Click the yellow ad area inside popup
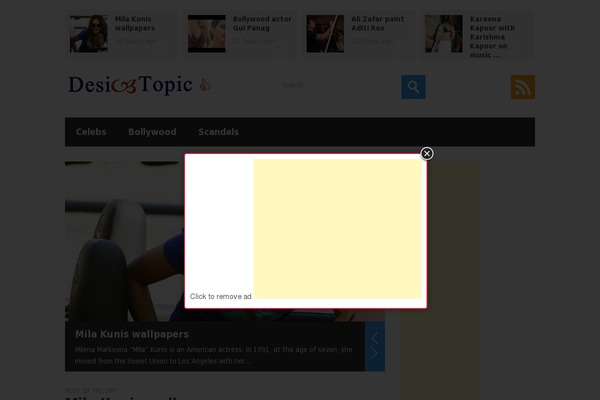 coord(337,229)
